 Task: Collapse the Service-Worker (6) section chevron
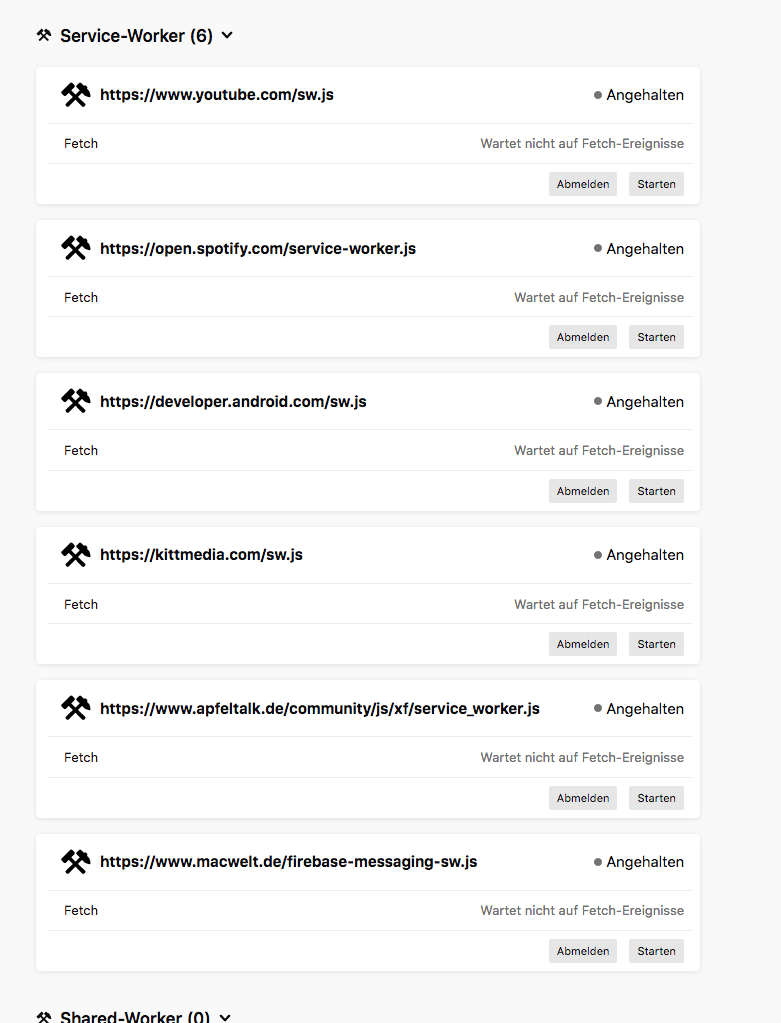tap(227, 36)
